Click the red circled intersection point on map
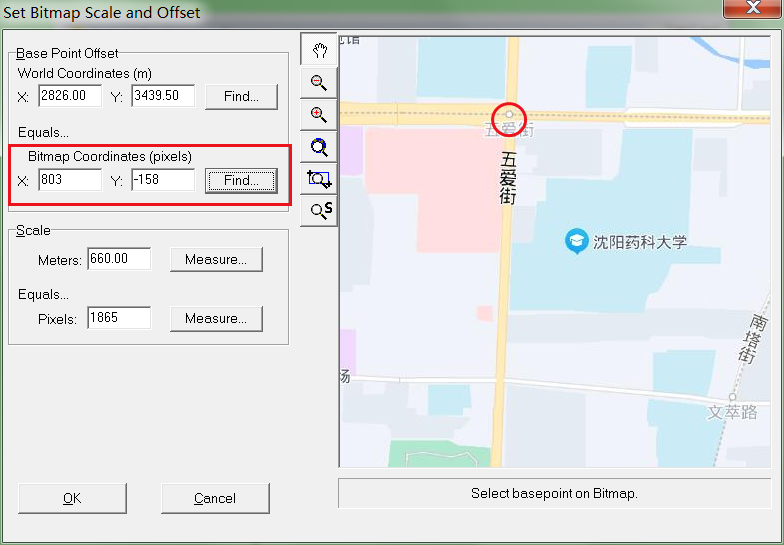Screen dimensions: 784x545 point(510,116)
